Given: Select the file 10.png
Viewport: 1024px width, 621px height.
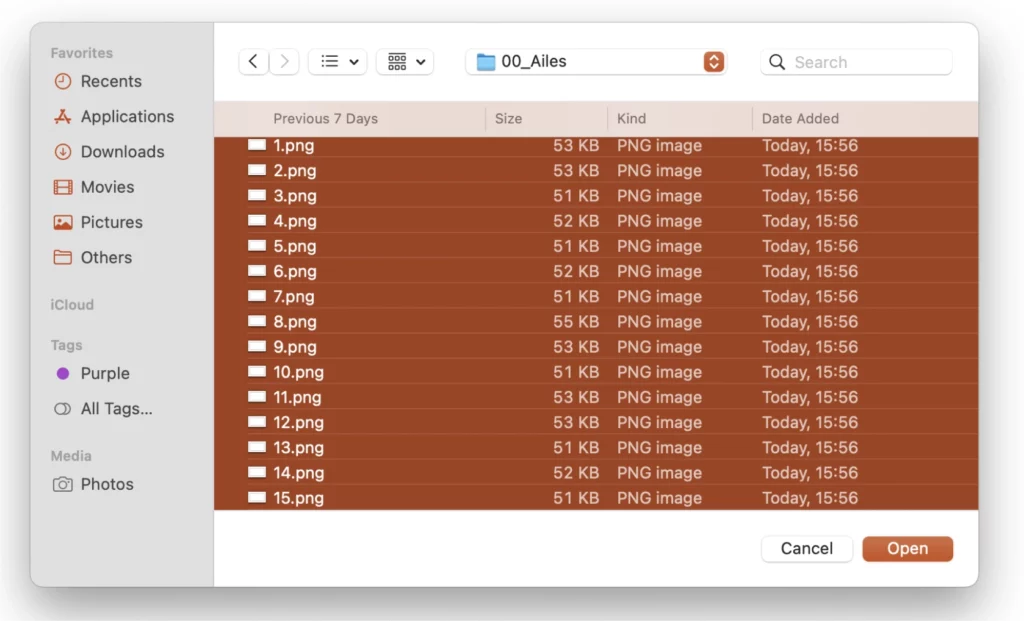Looking at the screenshot, I should [596, 372].
